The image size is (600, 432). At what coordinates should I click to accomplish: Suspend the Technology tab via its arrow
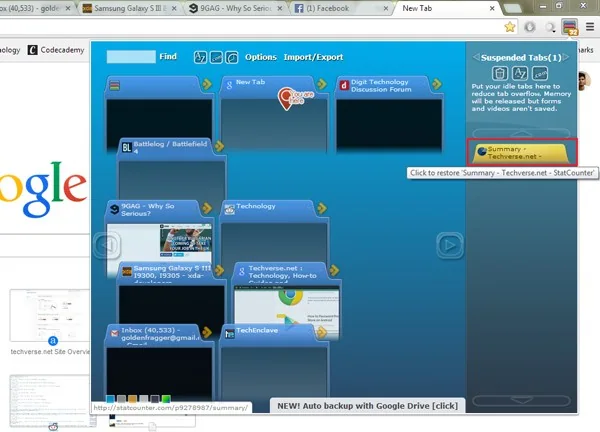point(322,208)
